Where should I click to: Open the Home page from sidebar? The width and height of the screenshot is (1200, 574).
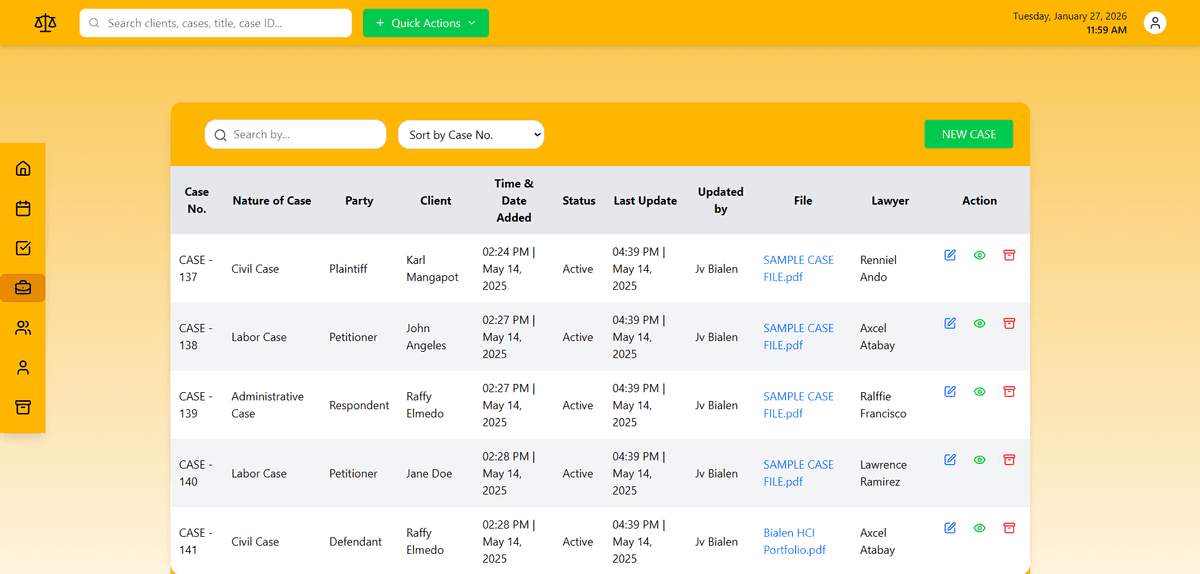click(x=23, y=168)
